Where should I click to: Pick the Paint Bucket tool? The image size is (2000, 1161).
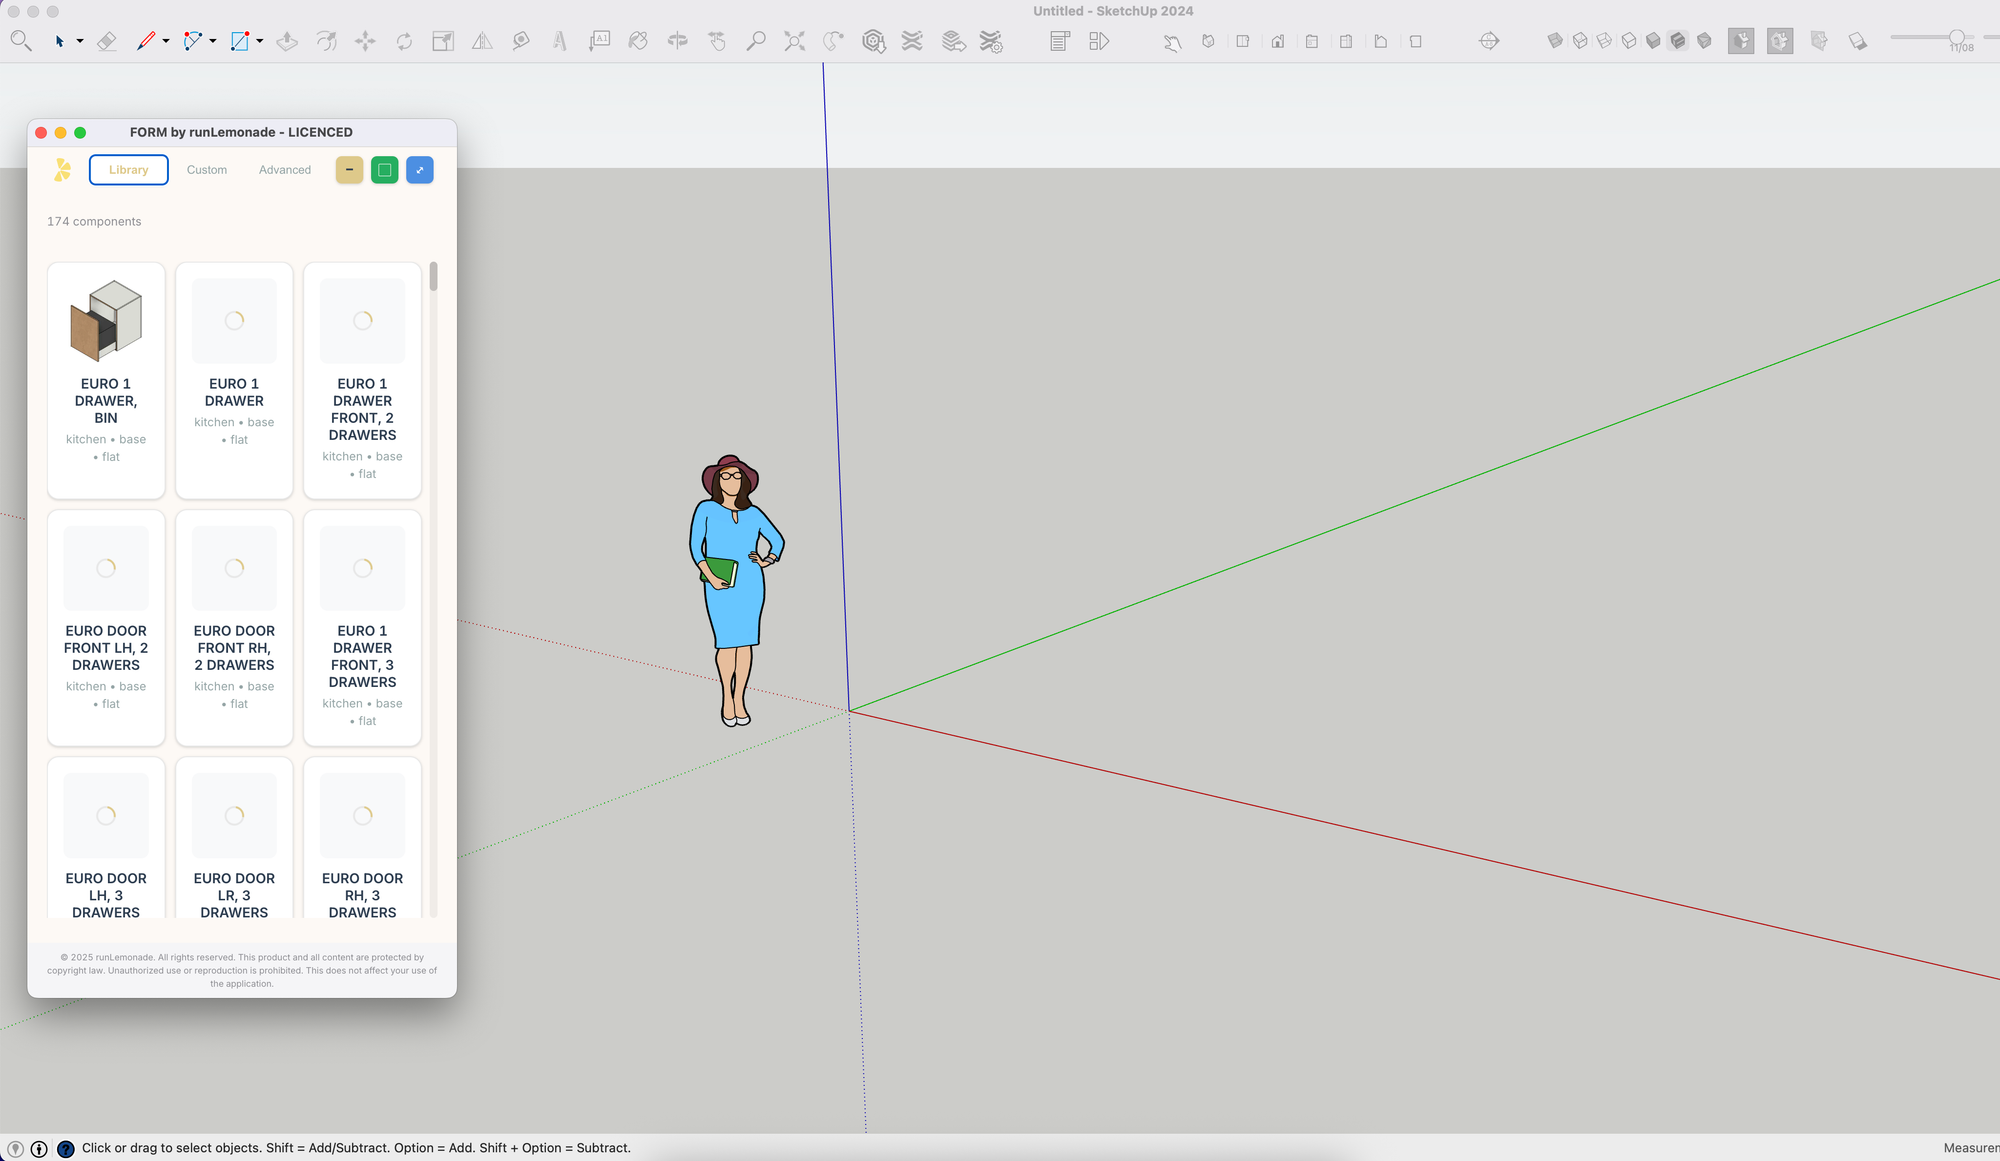coord(638,41)
